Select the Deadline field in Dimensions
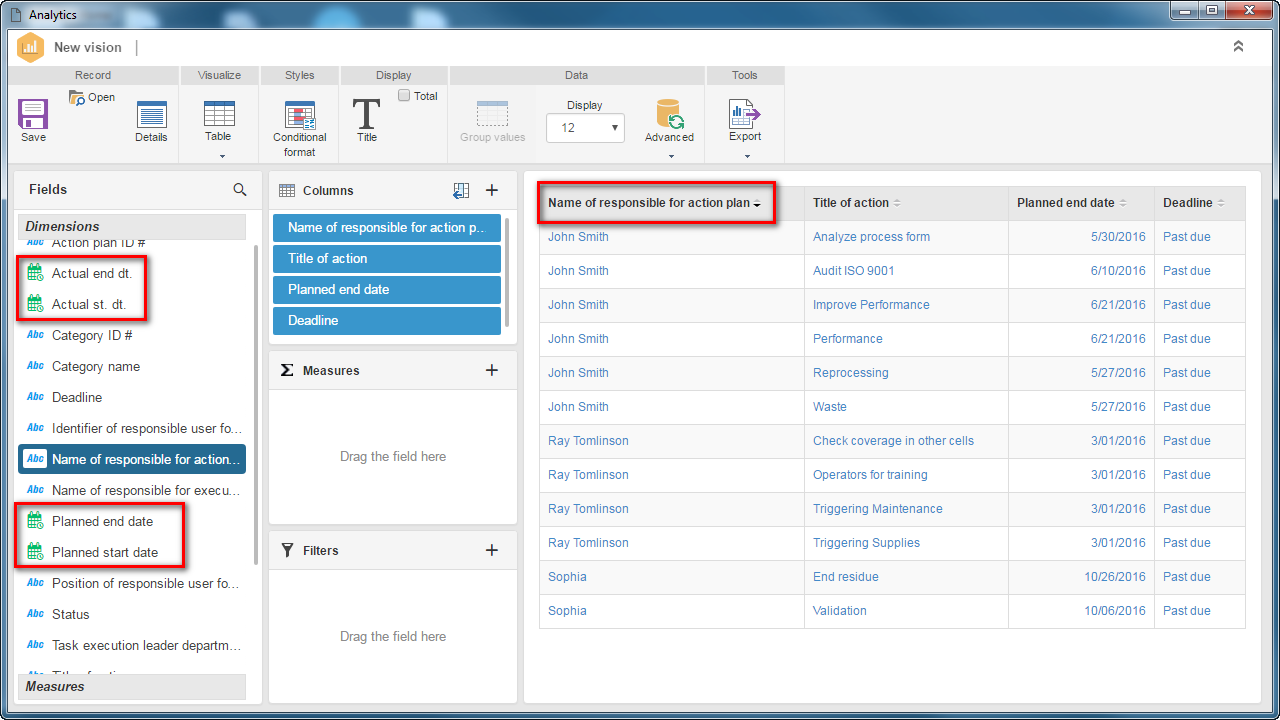This screenshot has height=720, width=1280. pos(132,397)
